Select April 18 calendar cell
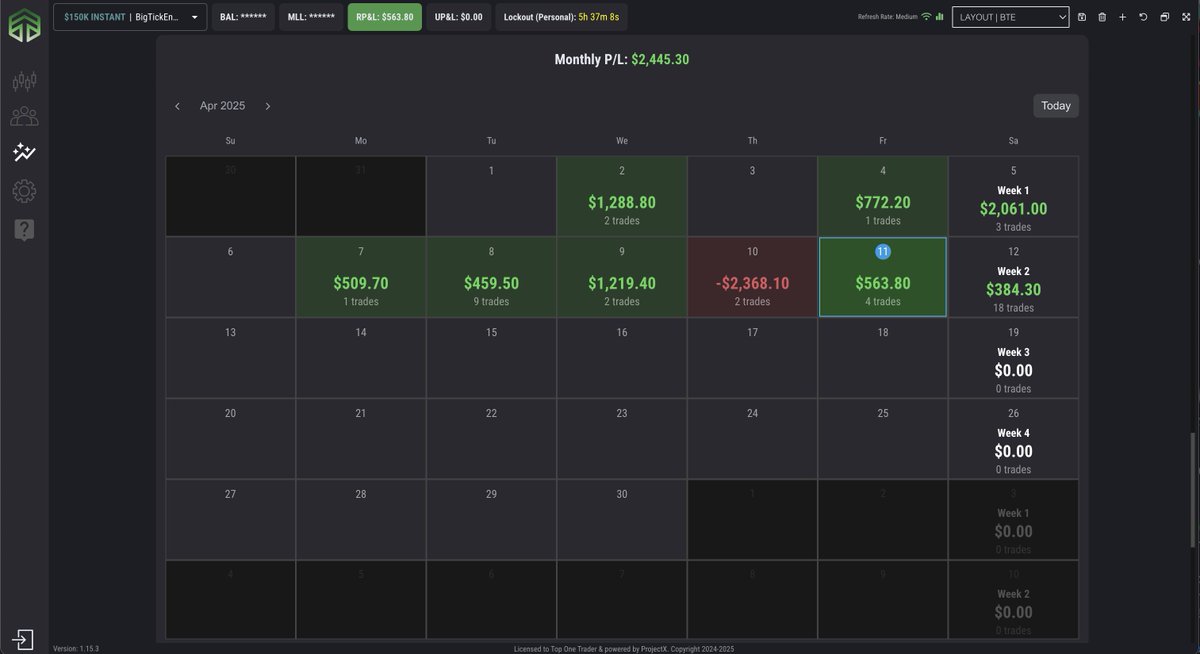Screen dimensions: 1200x654 [883, 358]
